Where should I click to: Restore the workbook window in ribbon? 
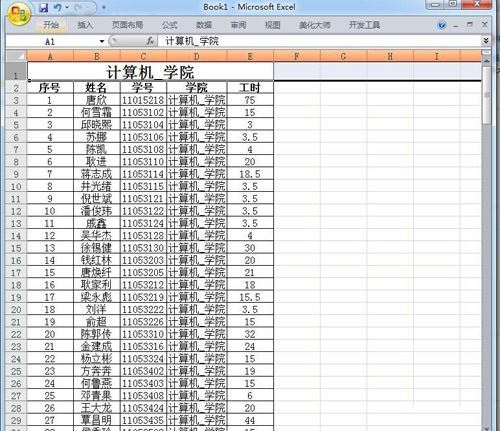(470, 25)
